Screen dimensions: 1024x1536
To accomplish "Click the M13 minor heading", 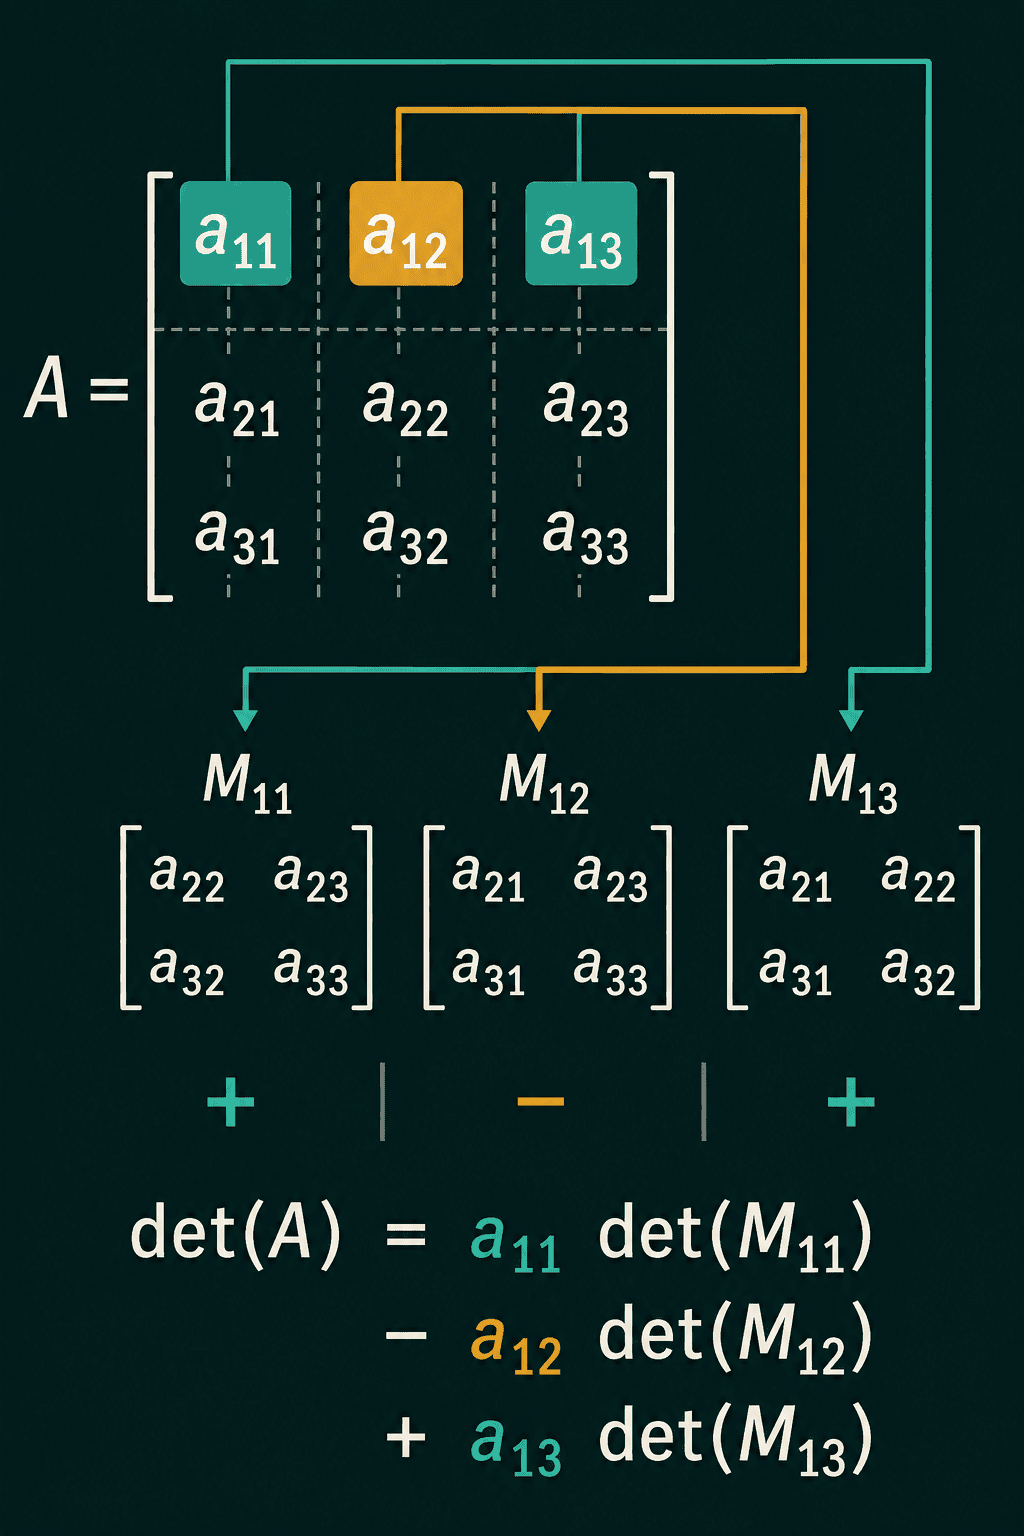I will (853, 783).
